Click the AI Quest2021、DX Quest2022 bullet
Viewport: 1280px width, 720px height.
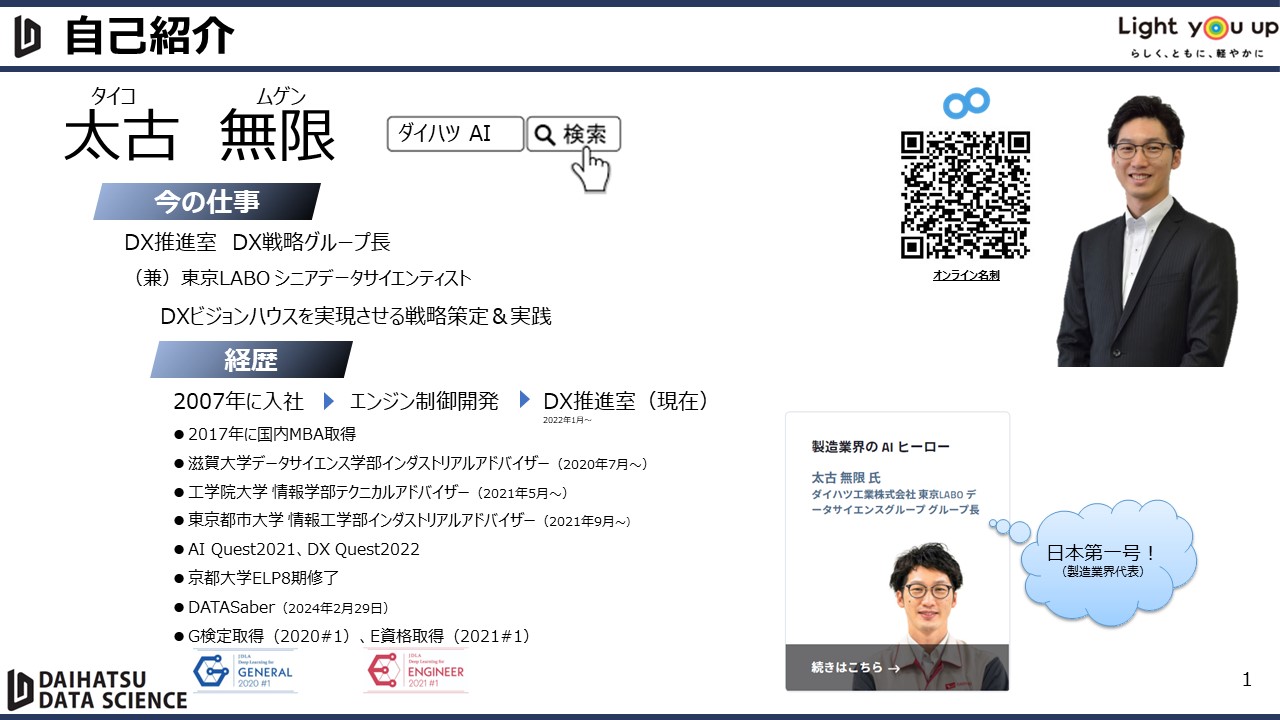(x=297, y=549)
